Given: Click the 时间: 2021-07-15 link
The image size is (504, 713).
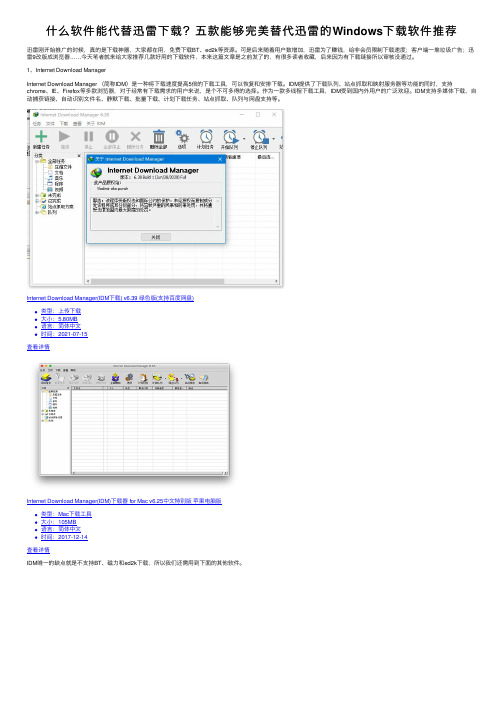Looking at the screenshot, I should point(64,334).
